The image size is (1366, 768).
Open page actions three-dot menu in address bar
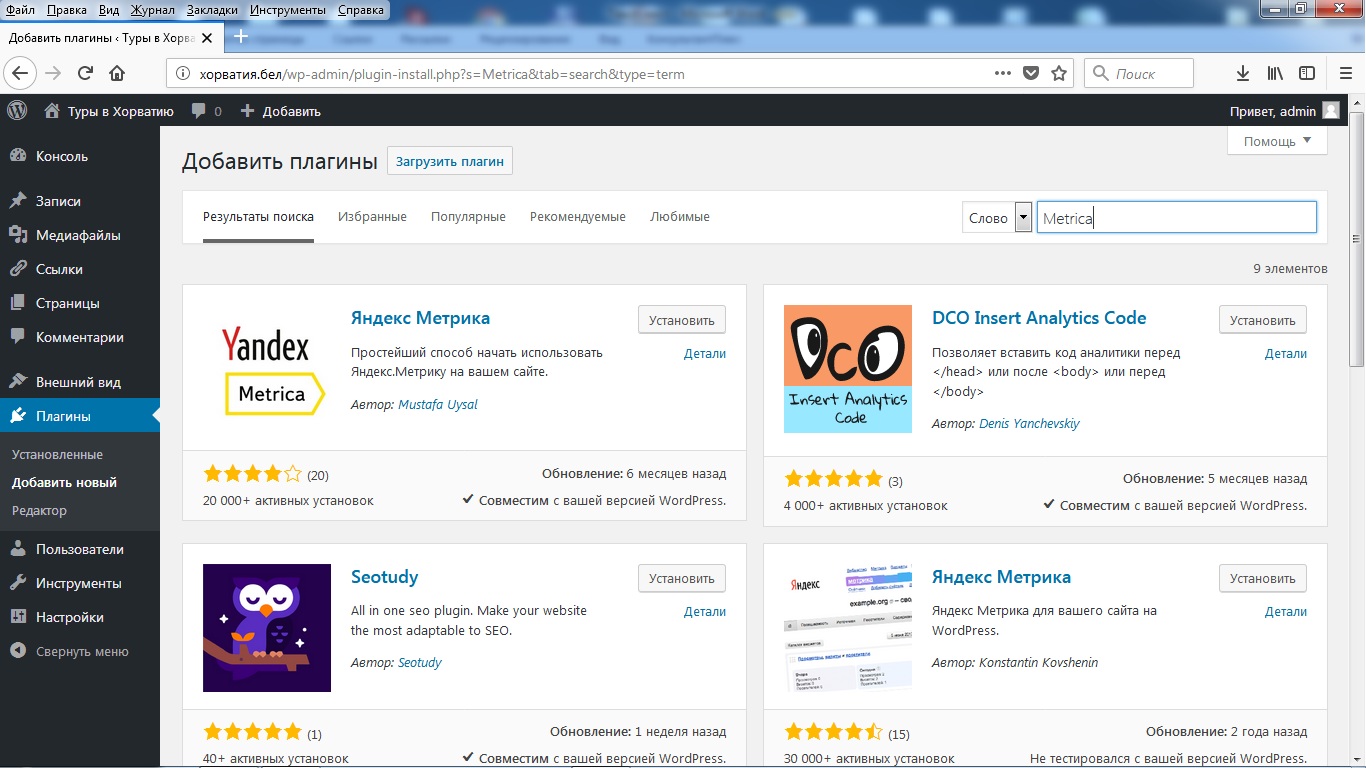pos(1003,73)
